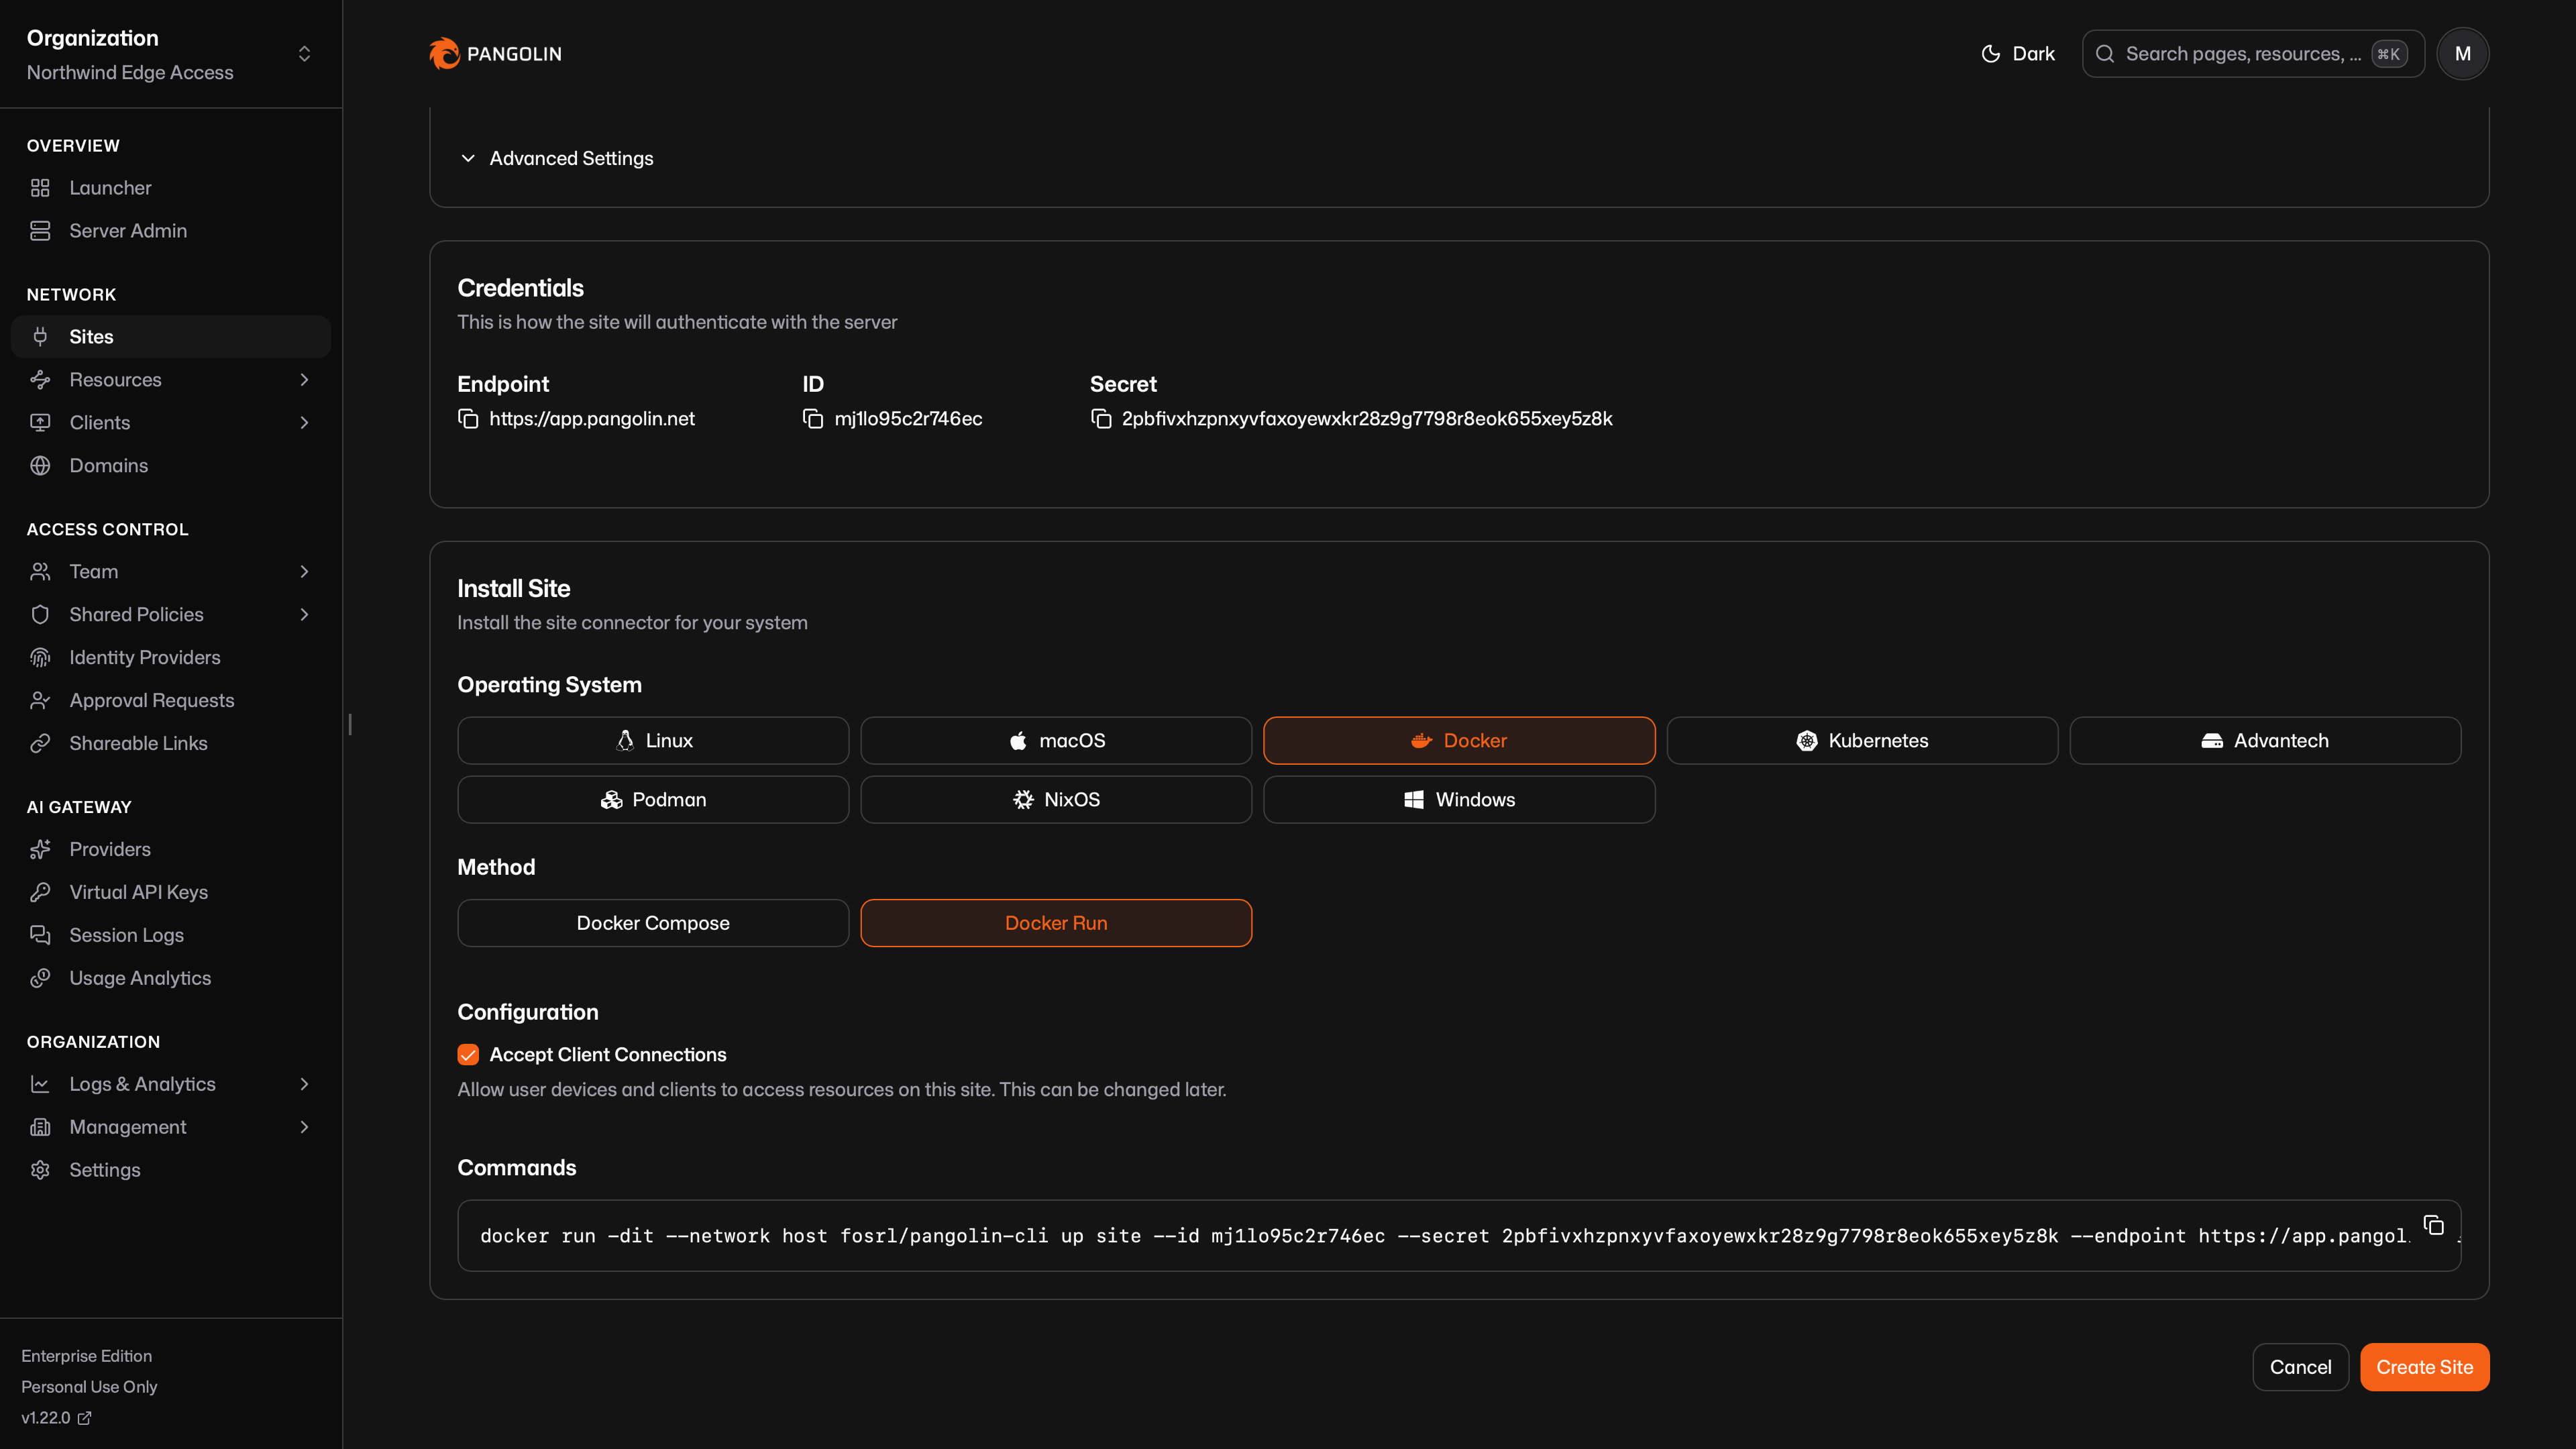Select Podman operating system option
Image resolution: width=2576 pixels, height=1449 pixels.
point(653,800)
